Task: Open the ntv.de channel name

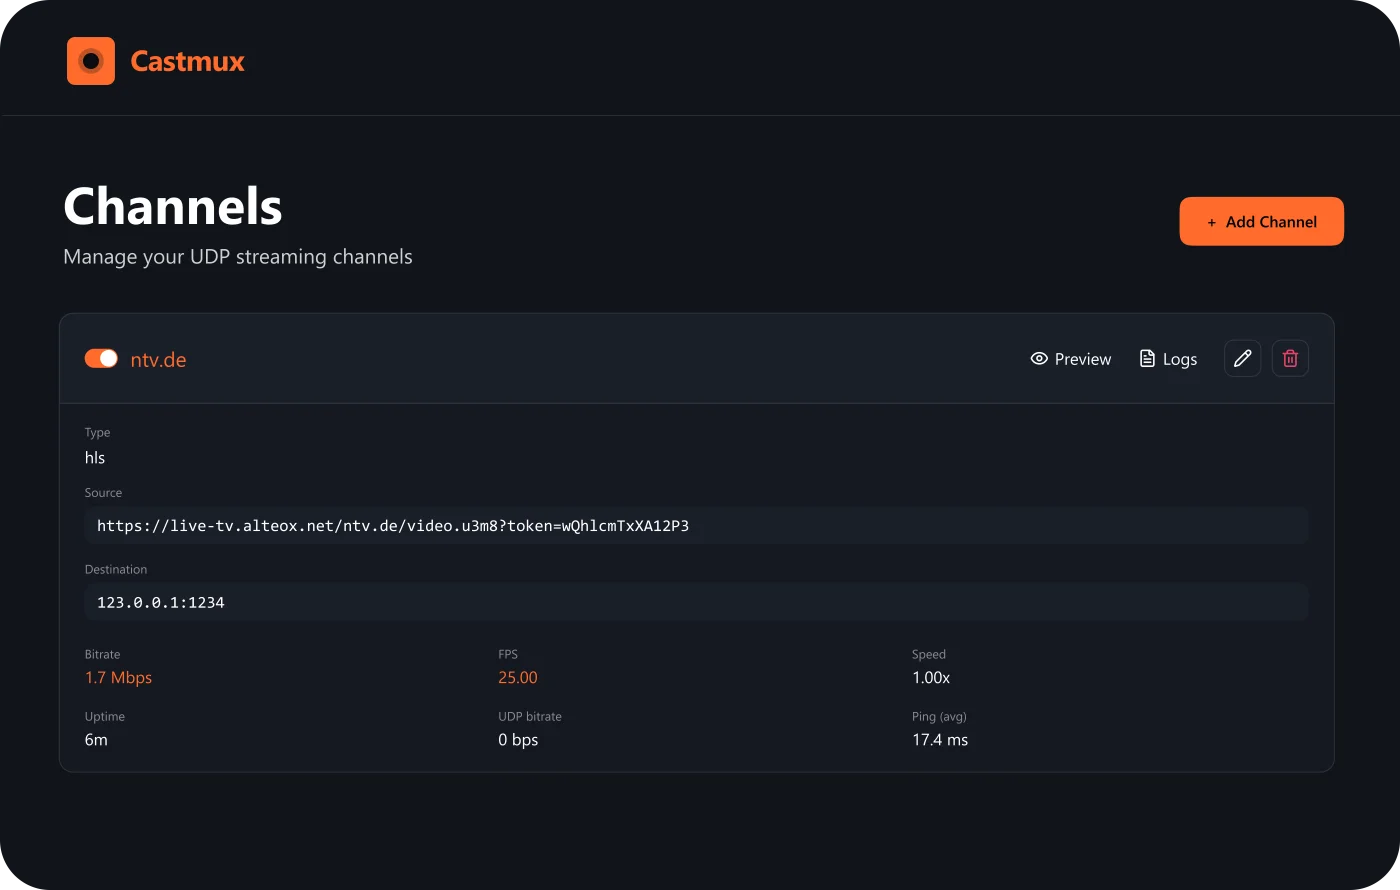Action: pyautogui.click(x=158, y=360)
